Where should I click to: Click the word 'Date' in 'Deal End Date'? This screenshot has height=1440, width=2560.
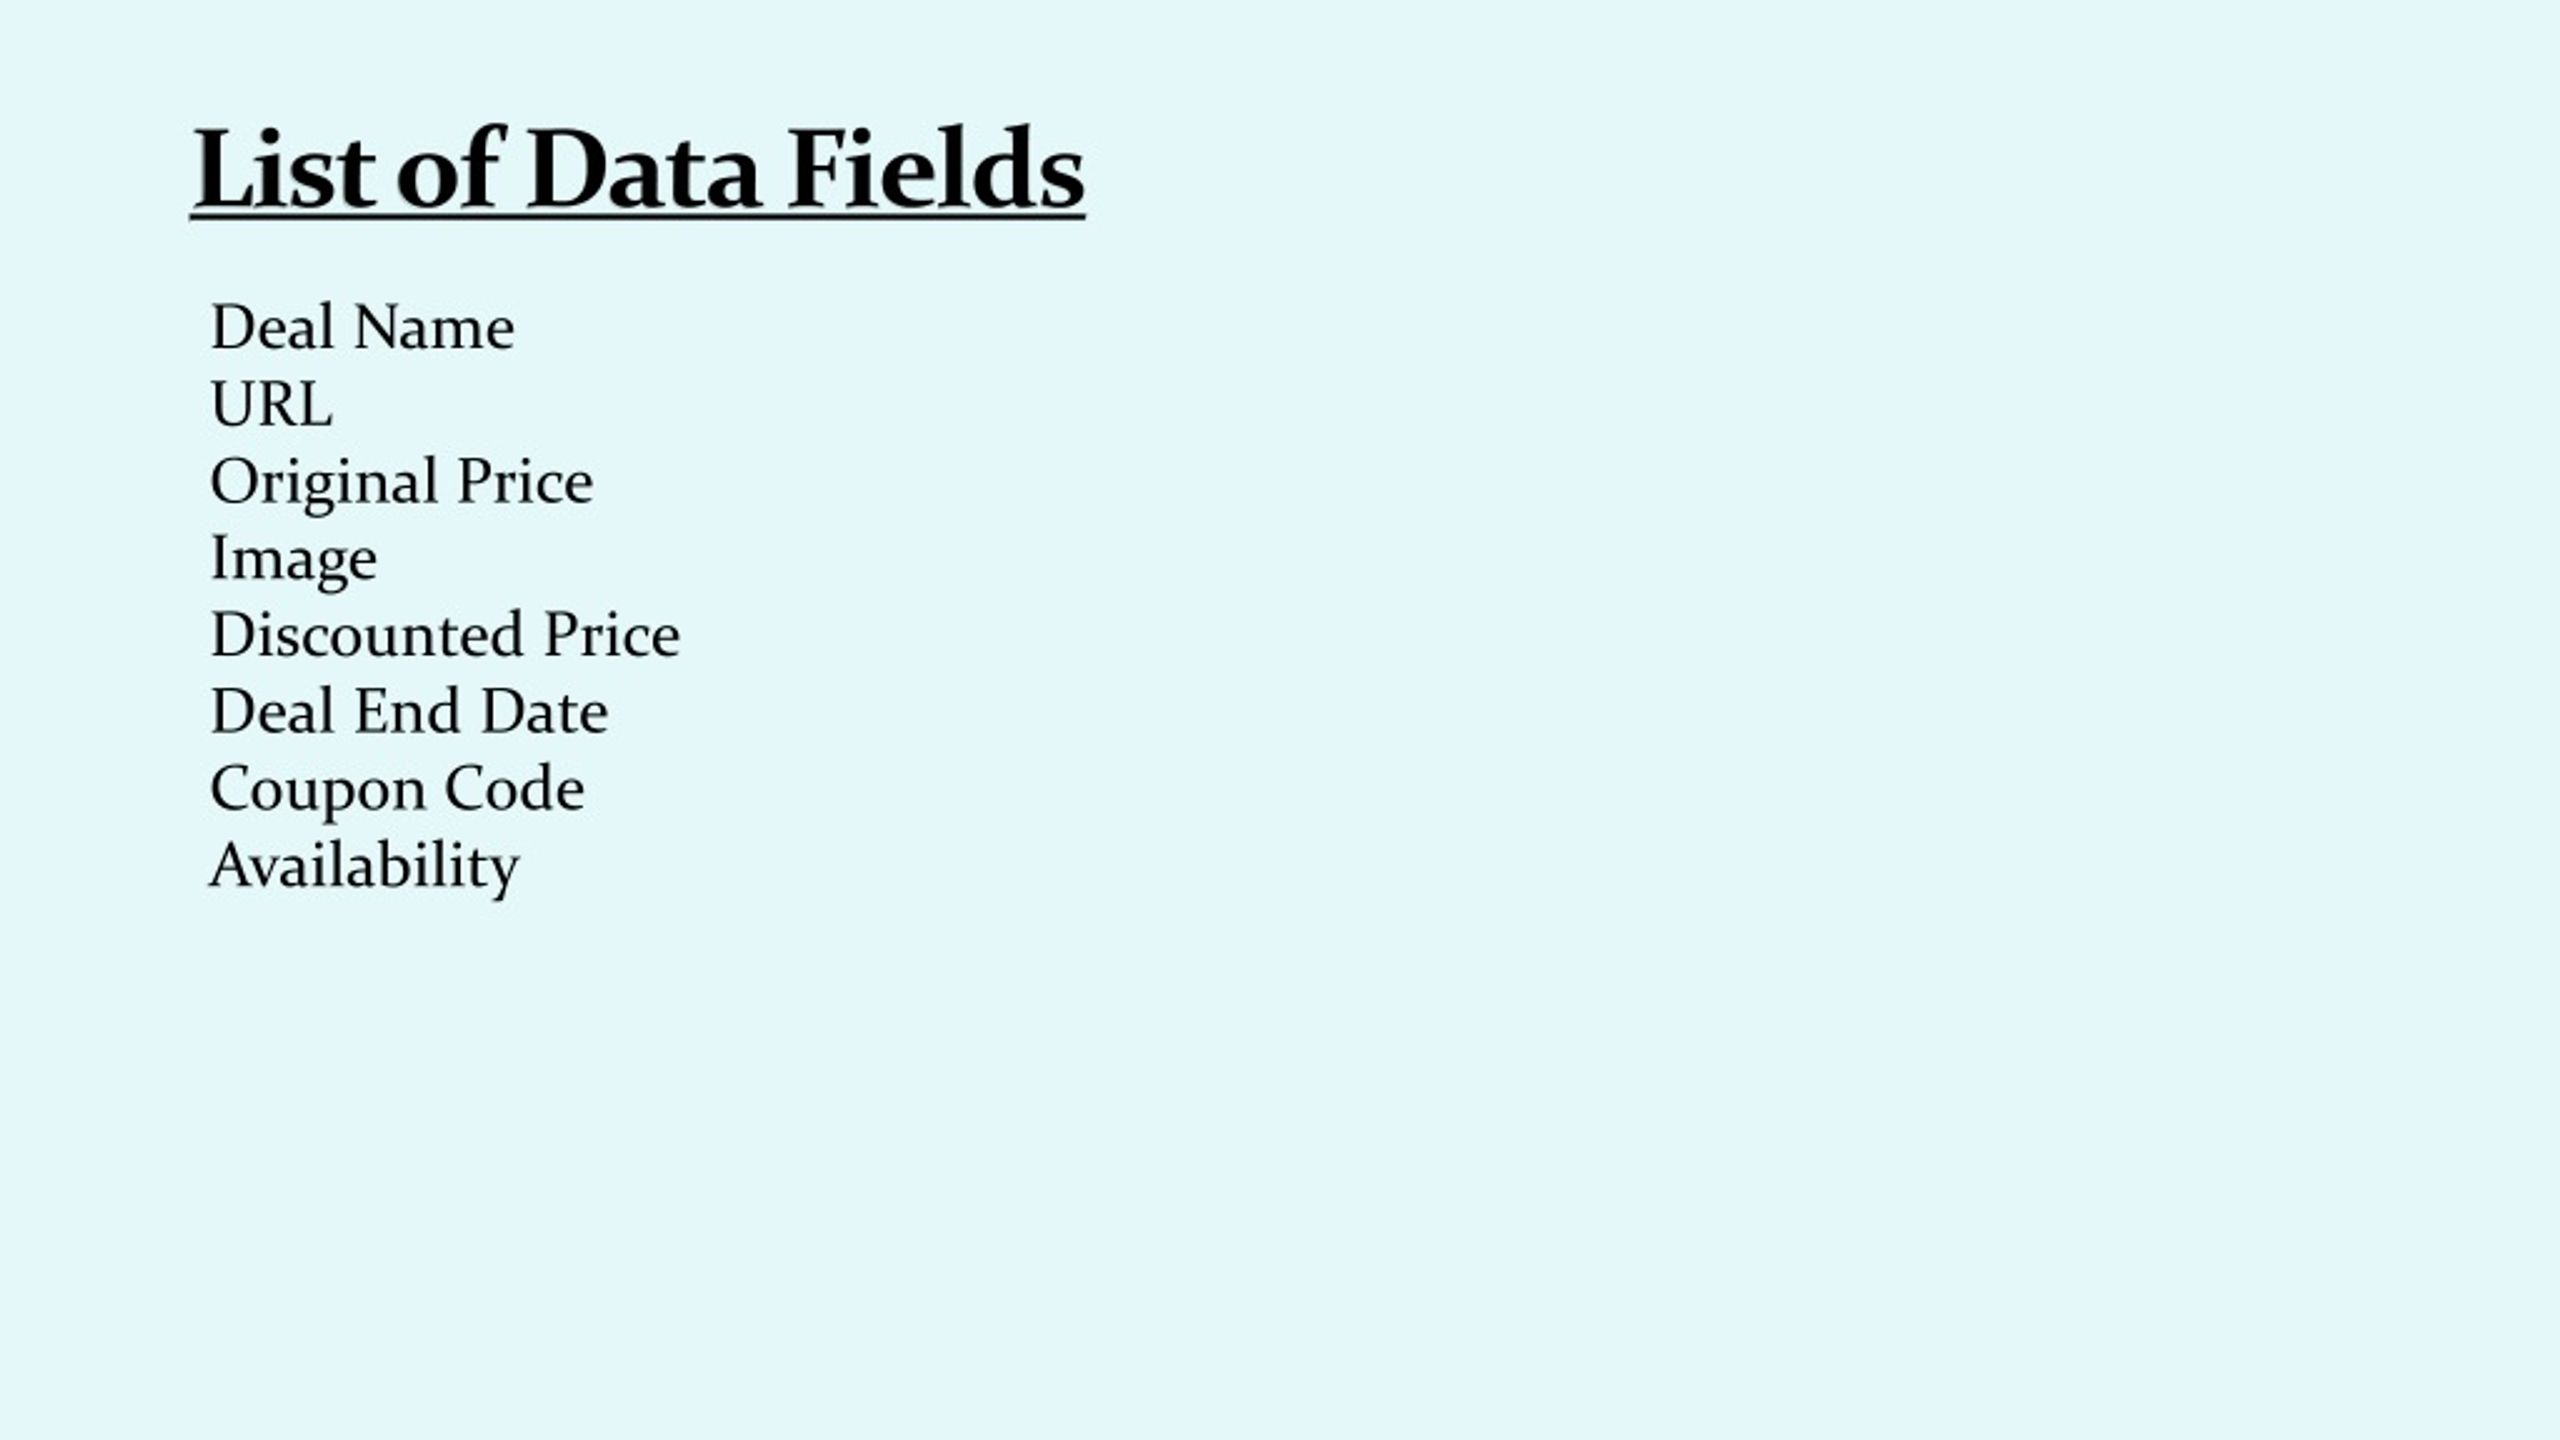tap(544, 711)
